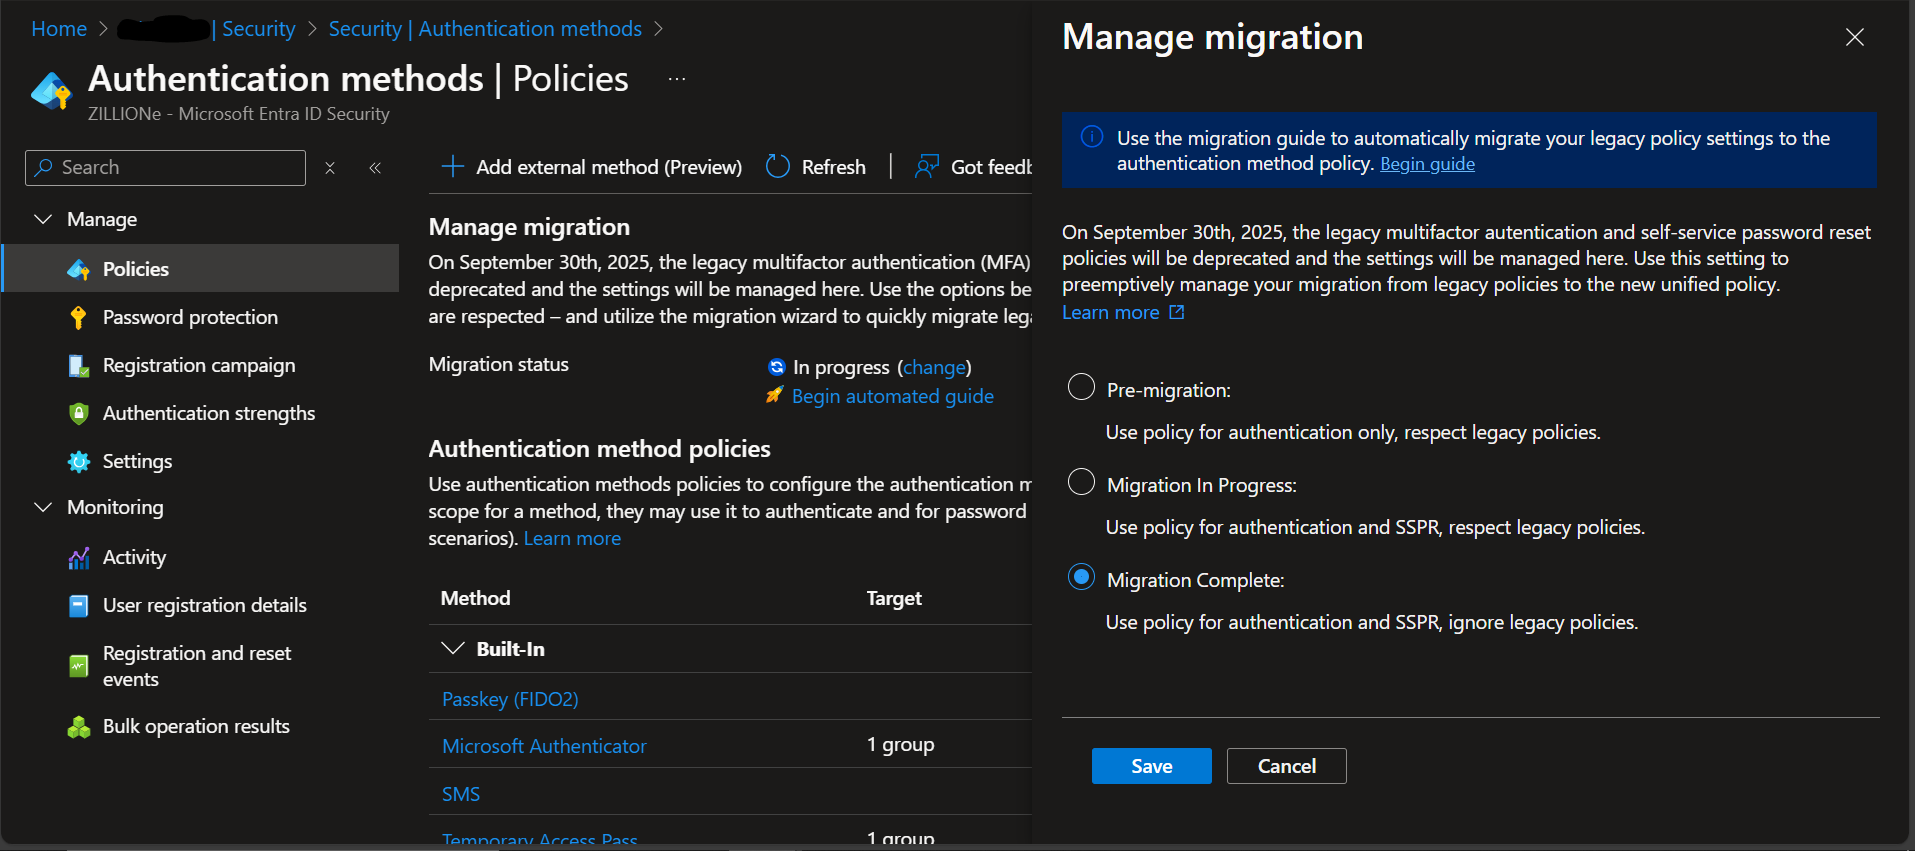Open Security | Authentication methods breadcrumb
This screenshot has width=1915, height=851.
(485, 29)
